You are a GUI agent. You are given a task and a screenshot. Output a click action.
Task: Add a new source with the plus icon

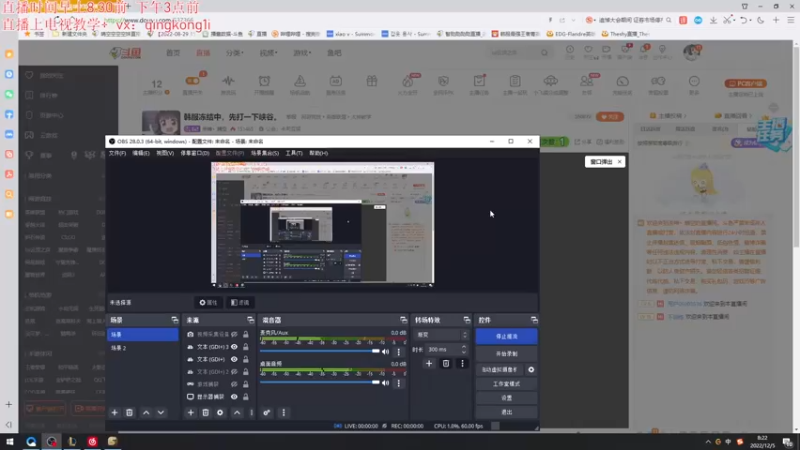coord(190,412)
